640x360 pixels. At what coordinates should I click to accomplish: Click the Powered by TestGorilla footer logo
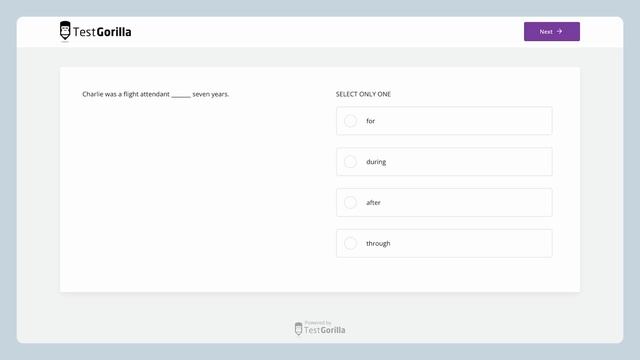pos(320,328)
